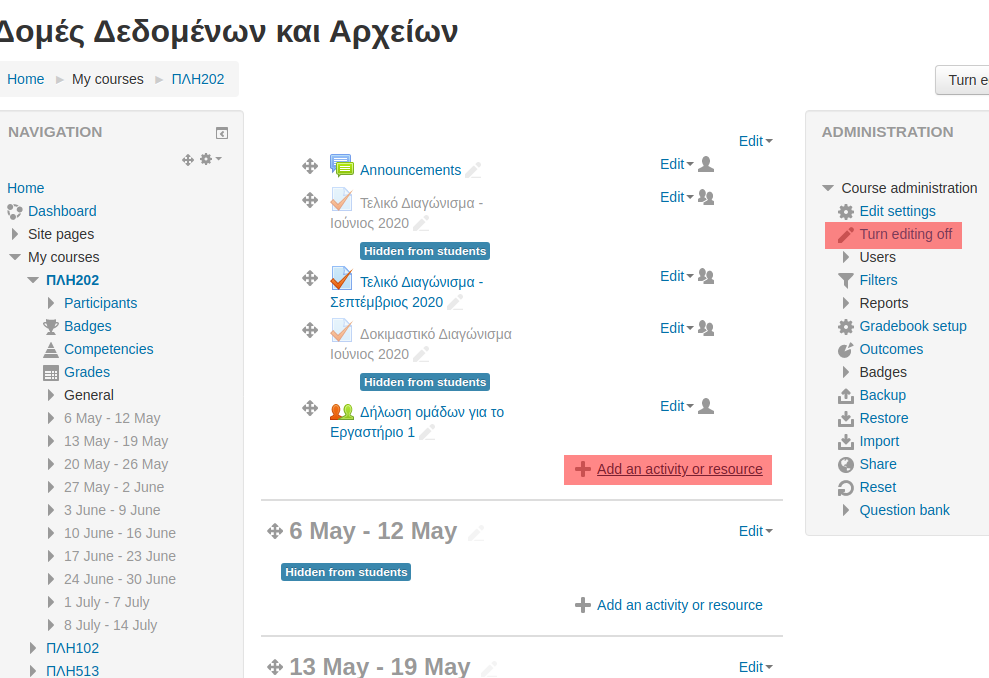
Task: Click the pencil rename icon next to Announcements
Action: 473,170
